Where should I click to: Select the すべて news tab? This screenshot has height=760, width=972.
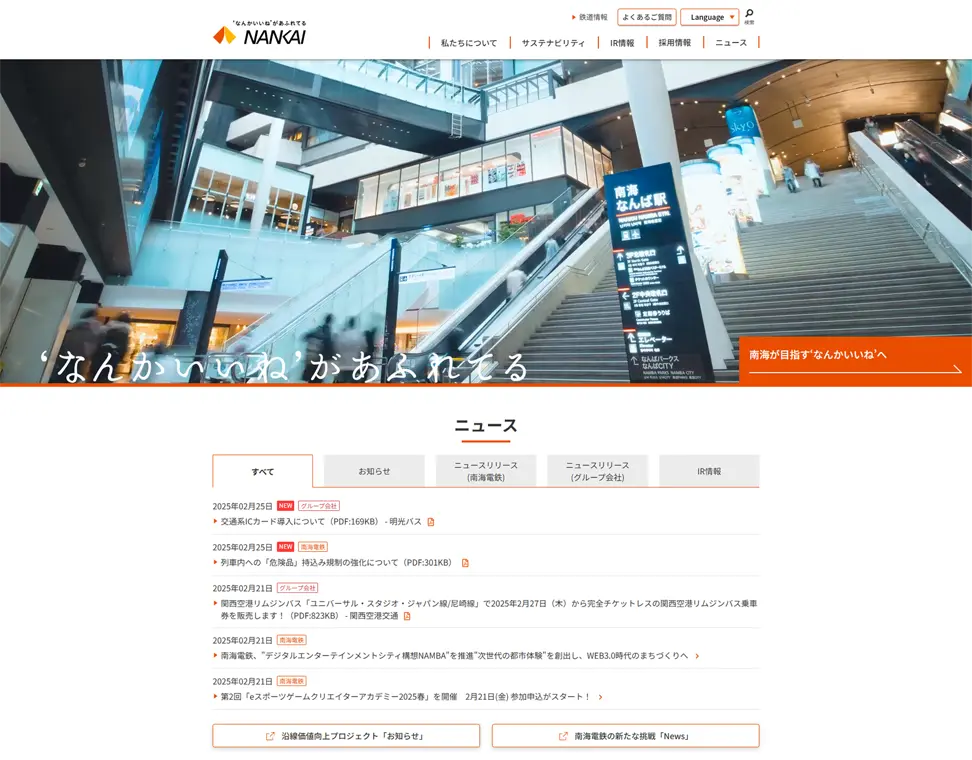click(x=263, y=472)
